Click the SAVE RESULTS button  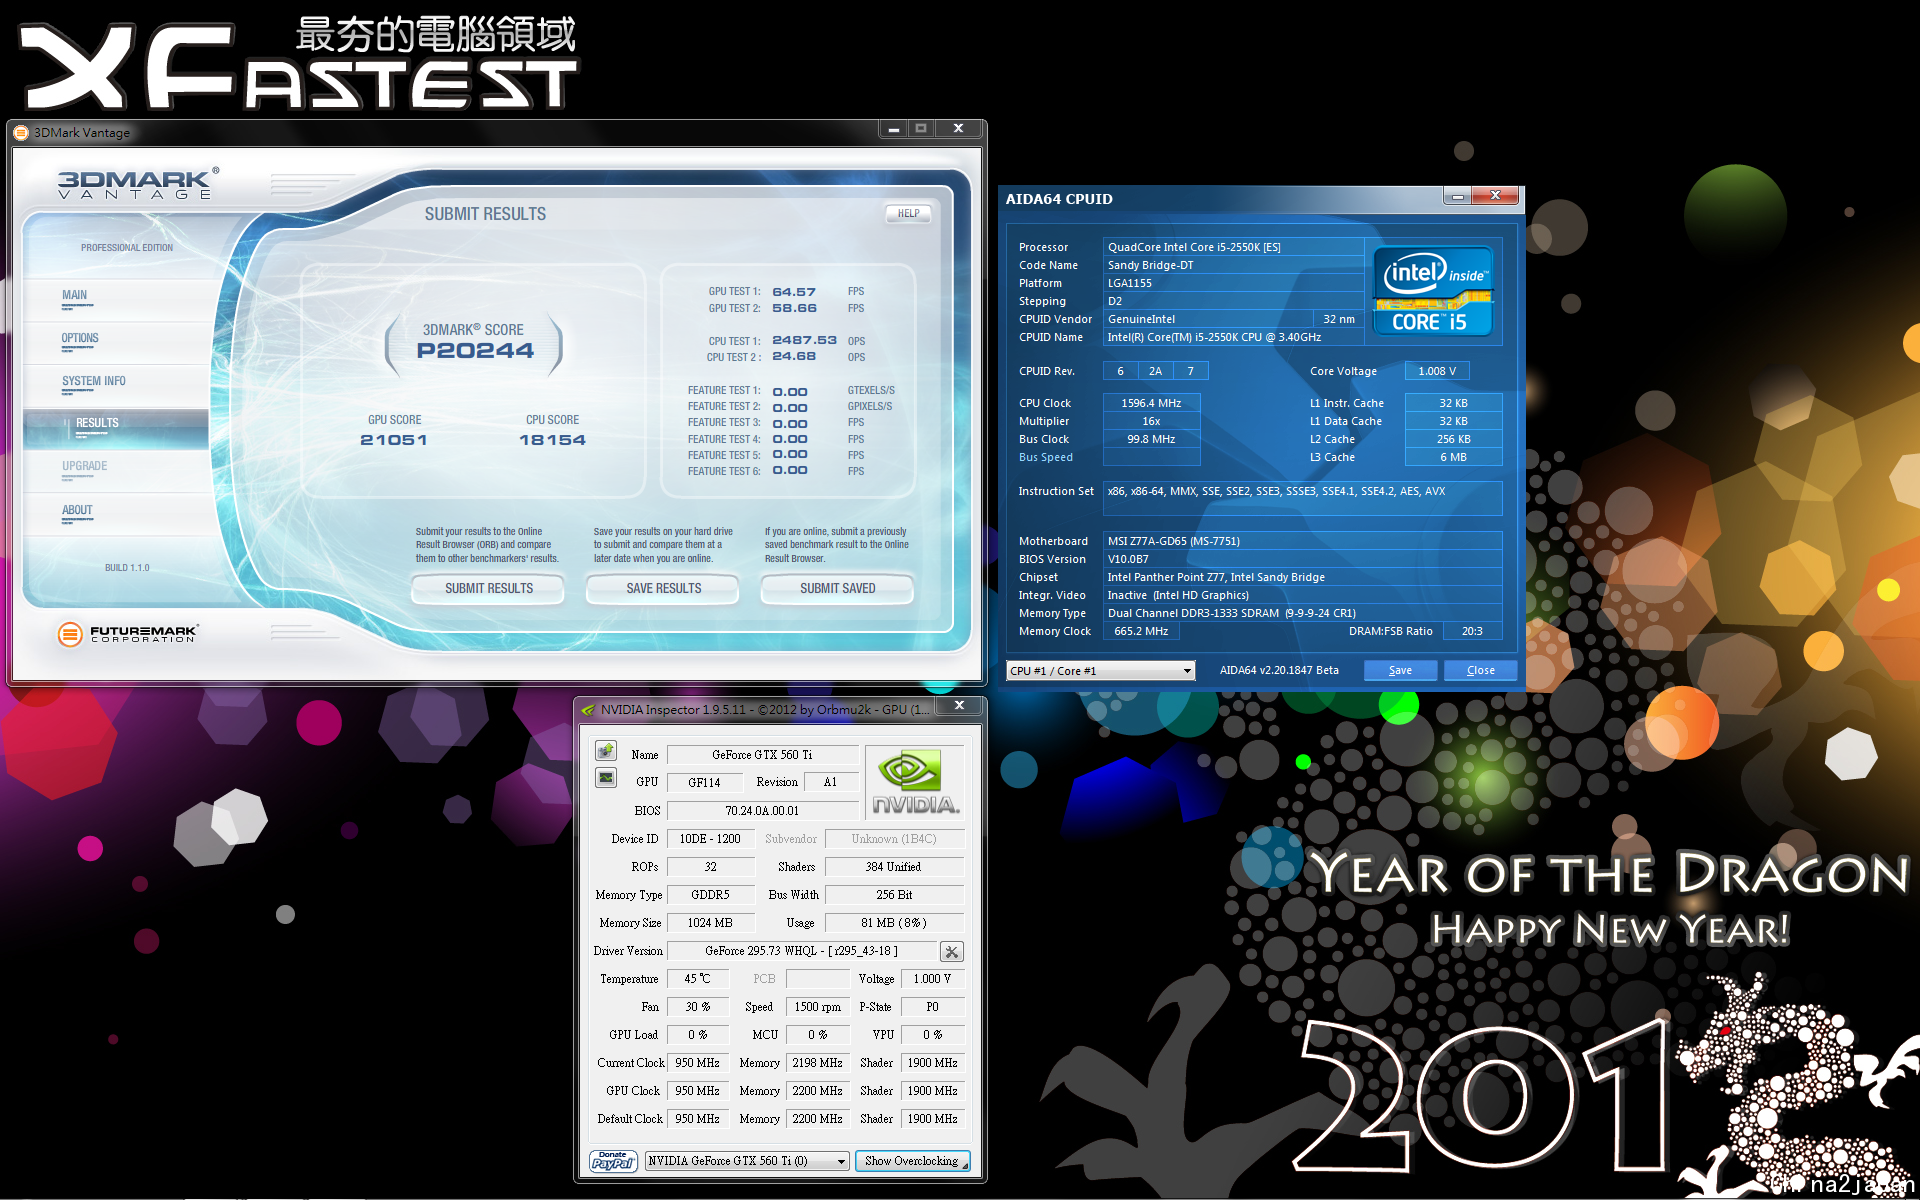coord(663,588)
